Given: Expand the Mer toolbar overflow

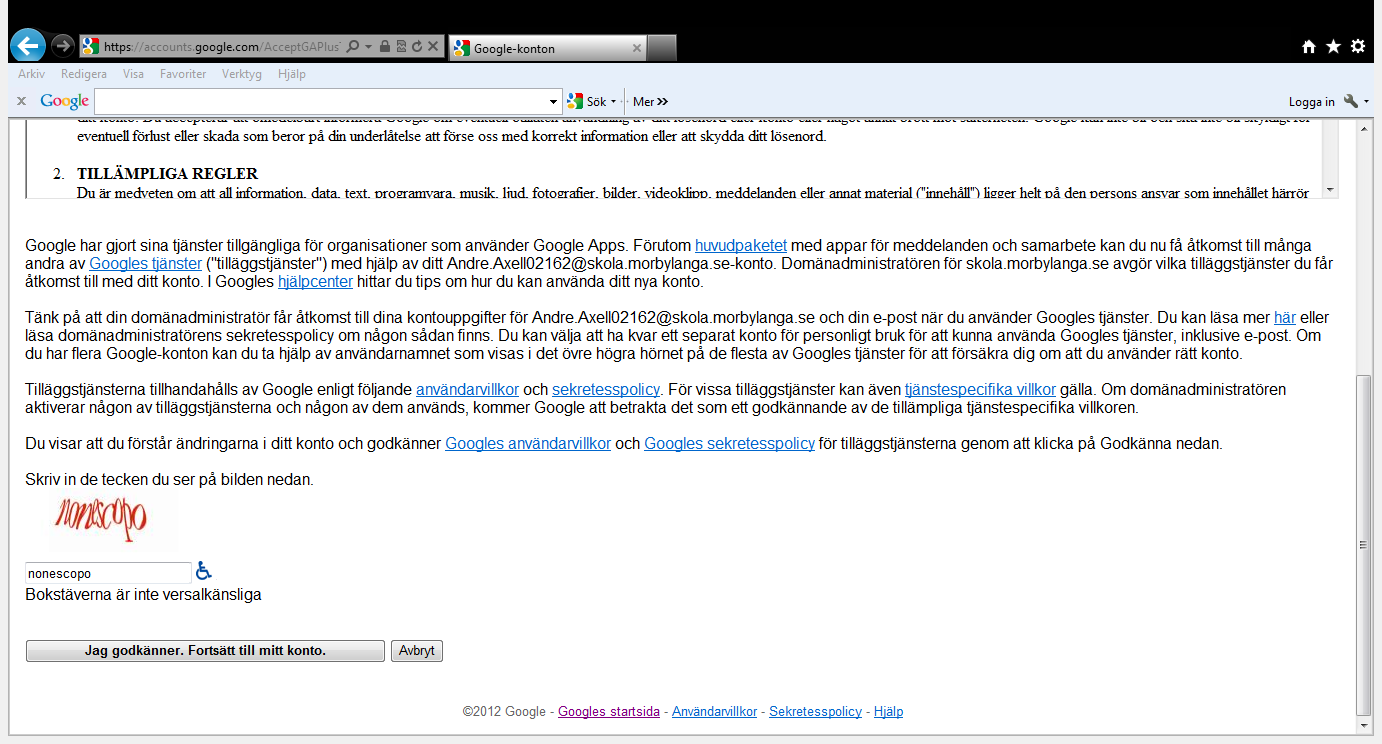Looking at the screenshot, I should tap(650, 101).
